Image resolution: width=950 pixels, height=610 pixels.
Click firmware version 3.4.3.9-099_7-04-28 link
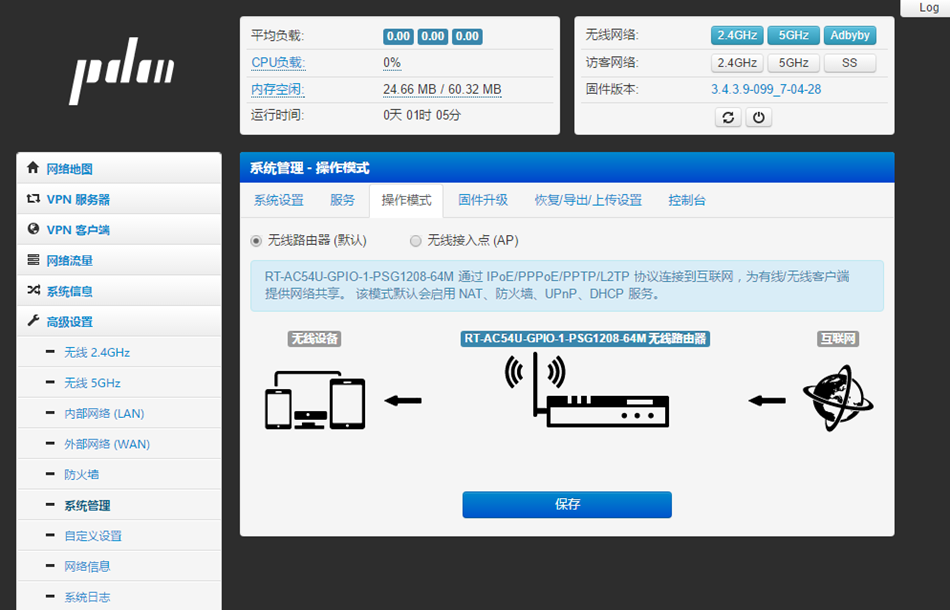(766, 90)
